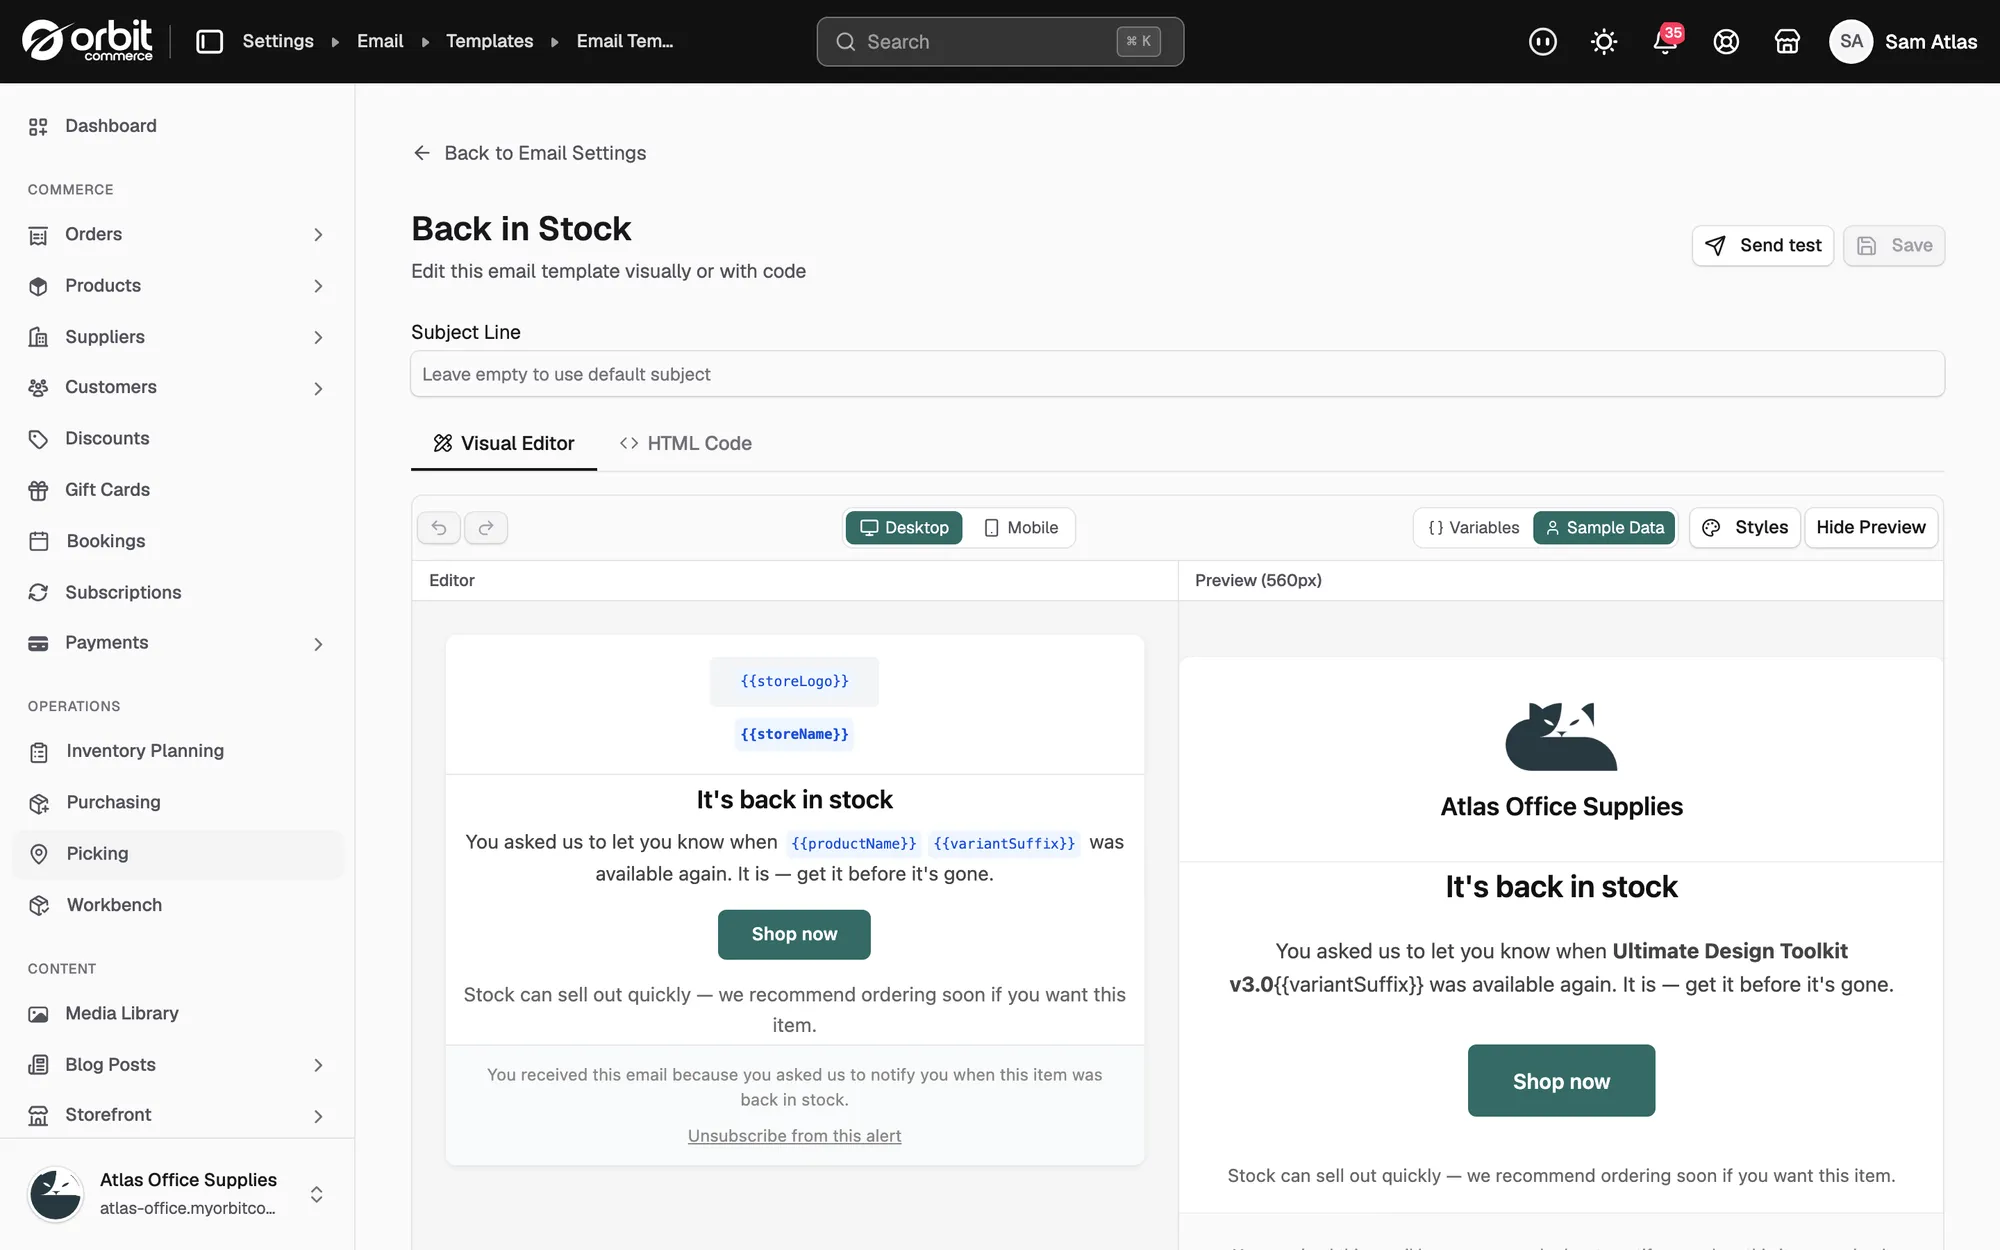Screen dimensions: 2000x1250
Task: Click the Save button
Action: coord(1894,246)
